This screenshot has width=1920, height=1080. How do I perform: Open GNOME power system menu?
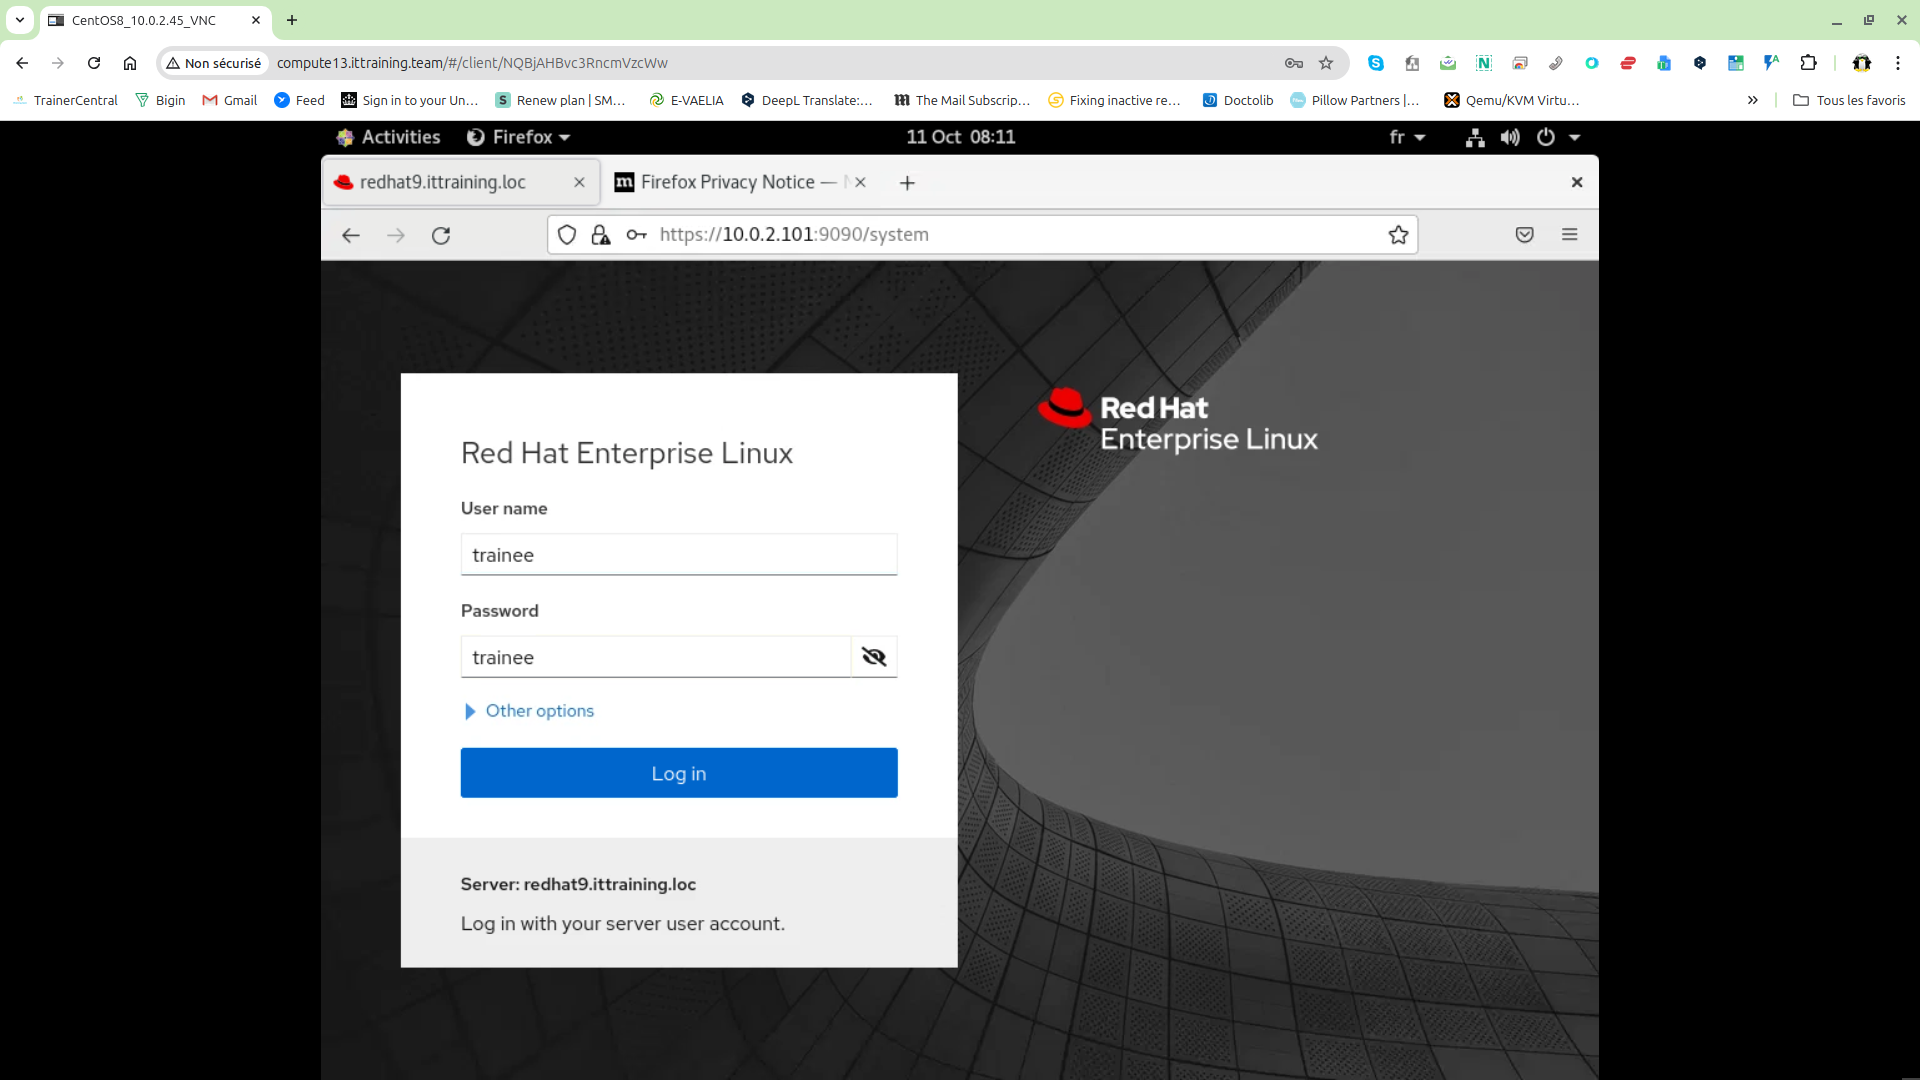click(x=1558, y=137)
